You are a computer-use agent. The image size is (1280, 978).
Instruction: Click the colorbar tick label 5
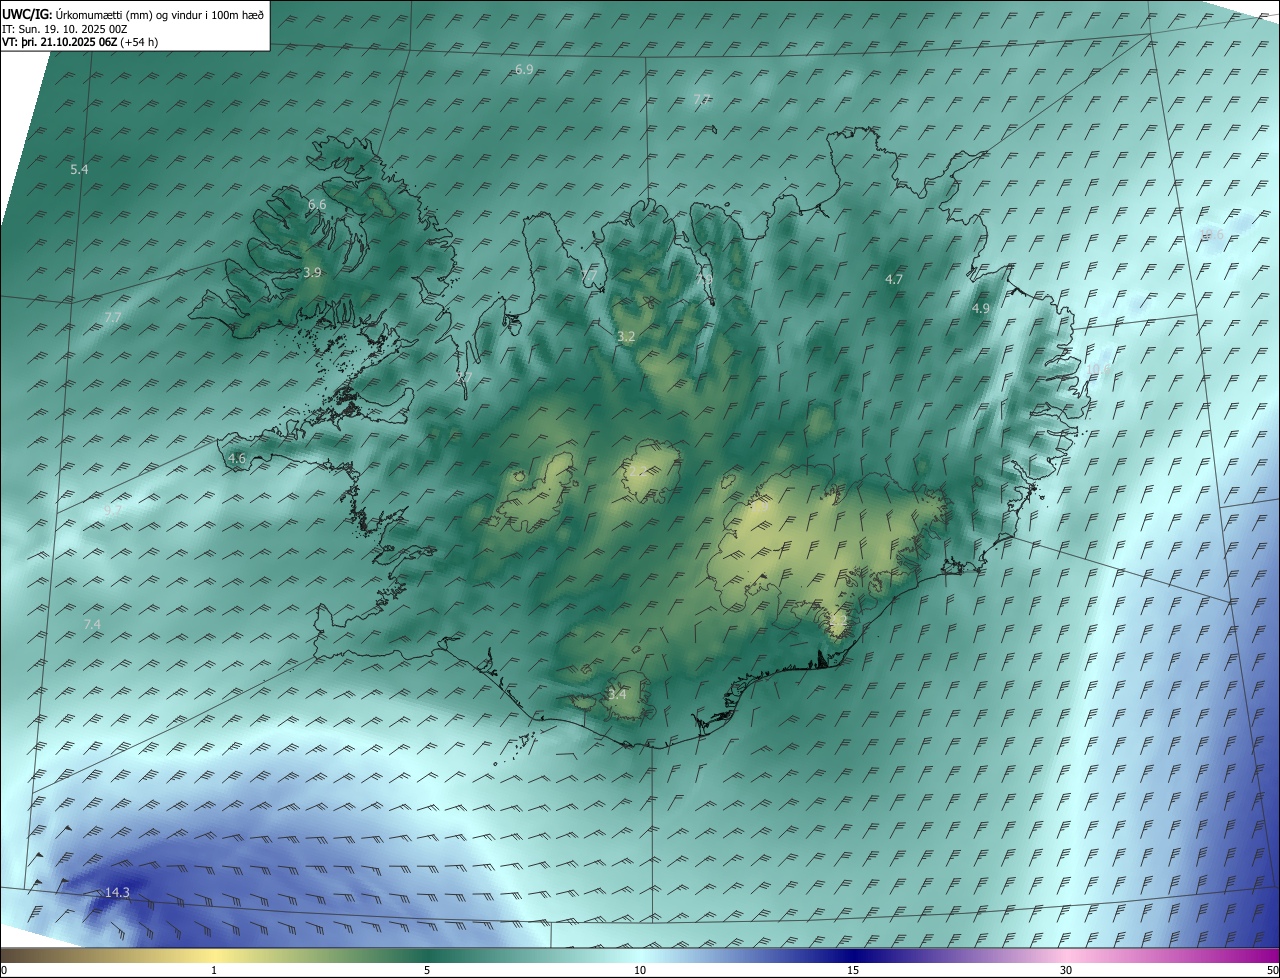tap(427, 970)
